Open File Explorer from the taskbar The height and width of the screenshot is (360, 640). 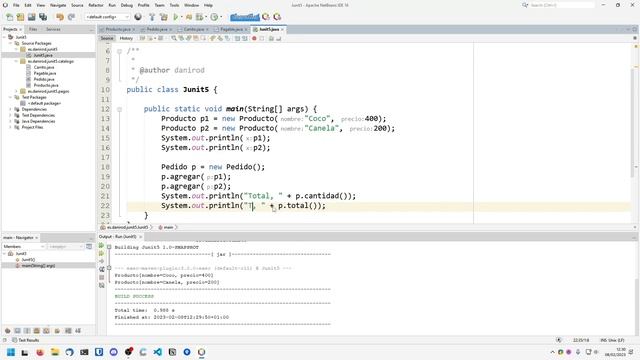pos(55,352)
